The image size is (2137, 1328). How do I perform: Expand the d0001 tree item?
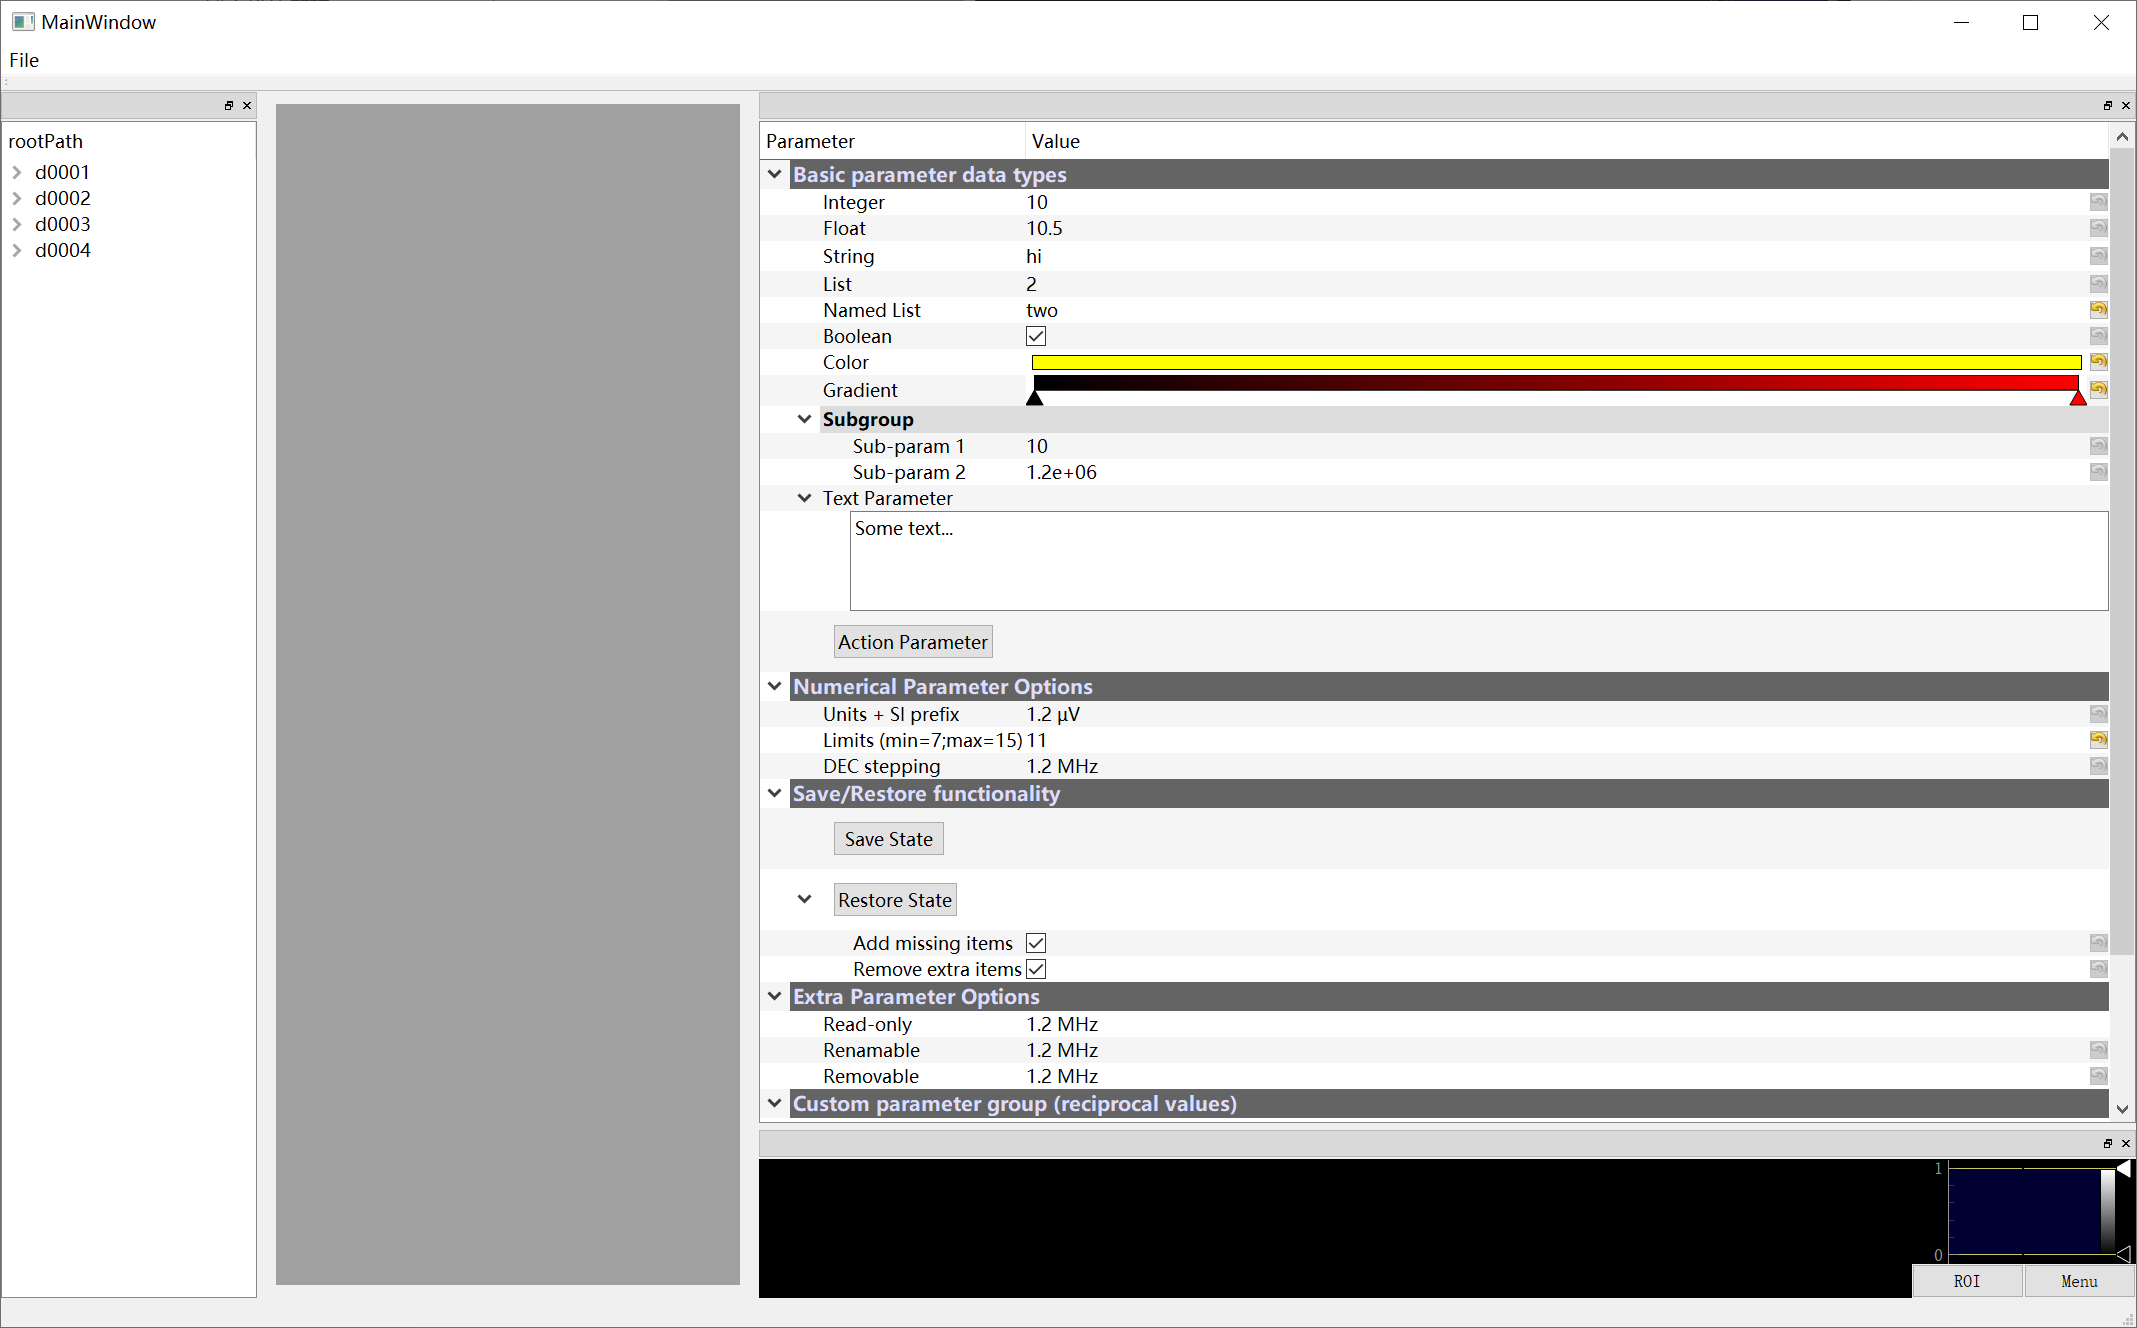[x=17, y=172]
